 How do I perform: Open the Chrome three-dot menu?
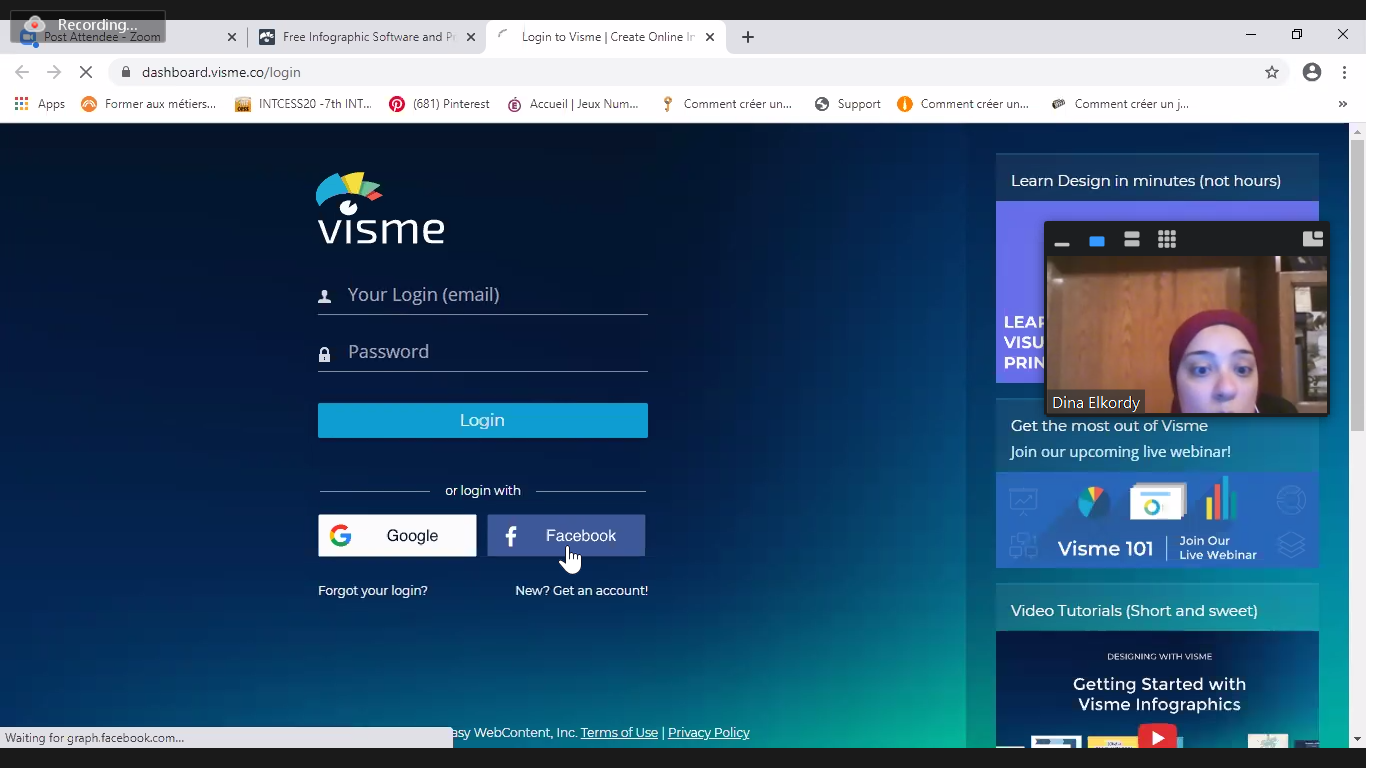click(x=1345, y=72)
